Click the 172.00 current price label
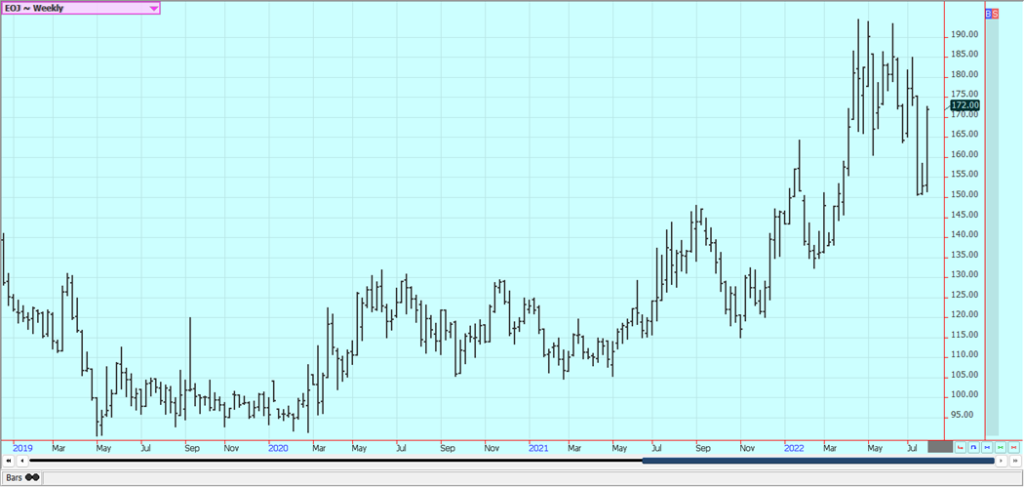This screenshot has height=487, width=1024. [x=965, y=105]
